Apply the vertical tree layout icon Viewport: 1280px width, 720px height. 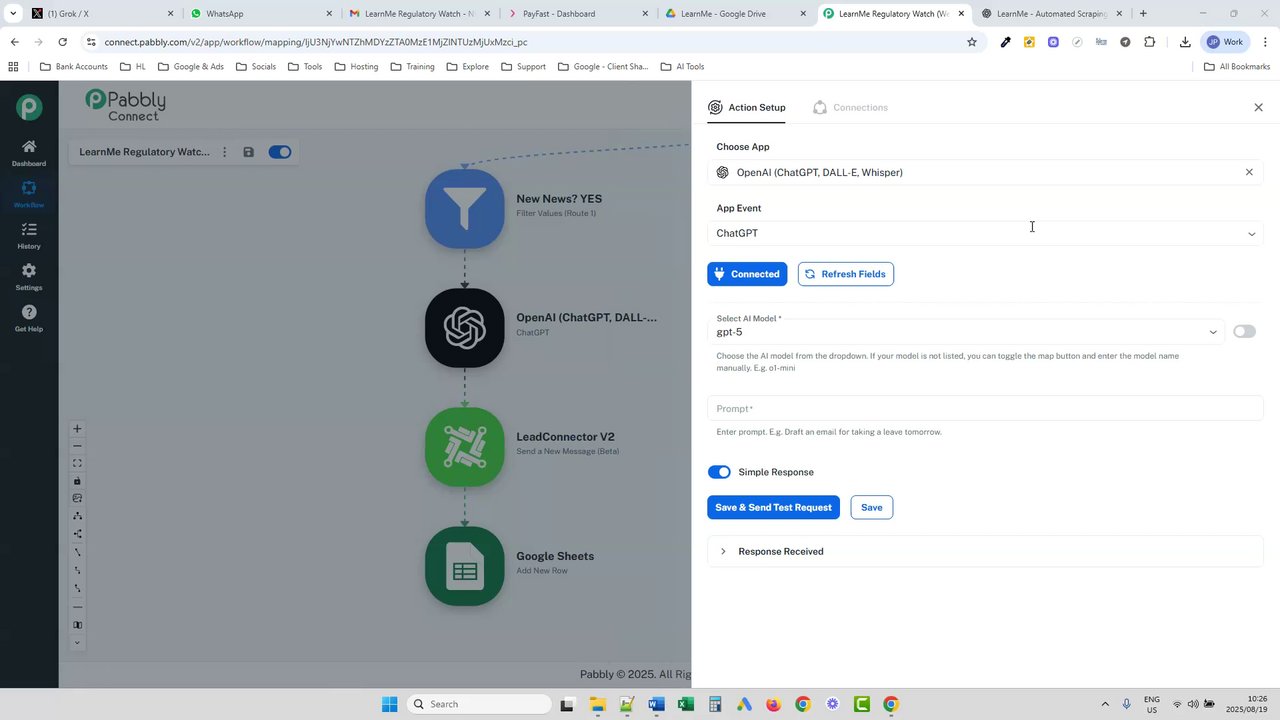[77, 516]
